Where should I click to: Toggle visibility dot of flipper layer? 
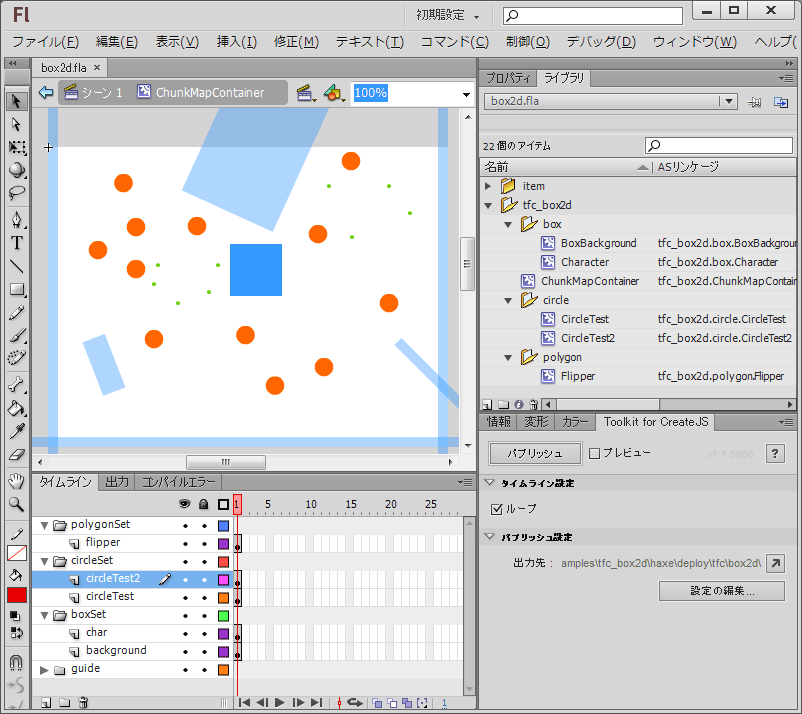coord(185,543)
